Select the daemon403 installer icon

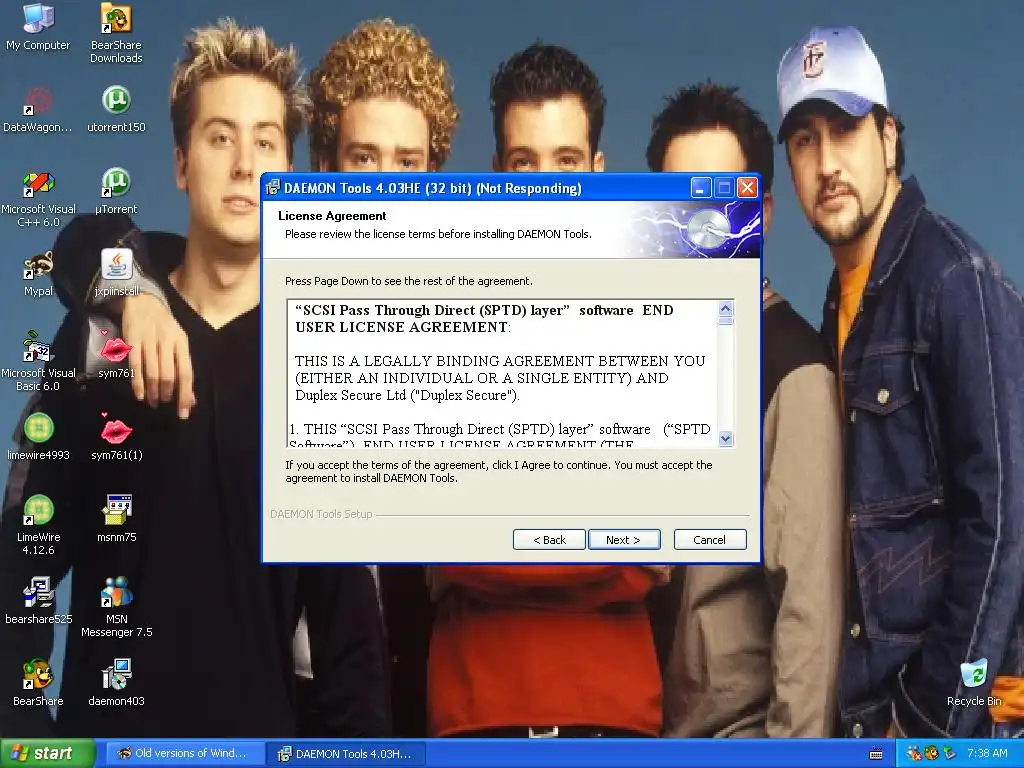[x=116, y=682]
